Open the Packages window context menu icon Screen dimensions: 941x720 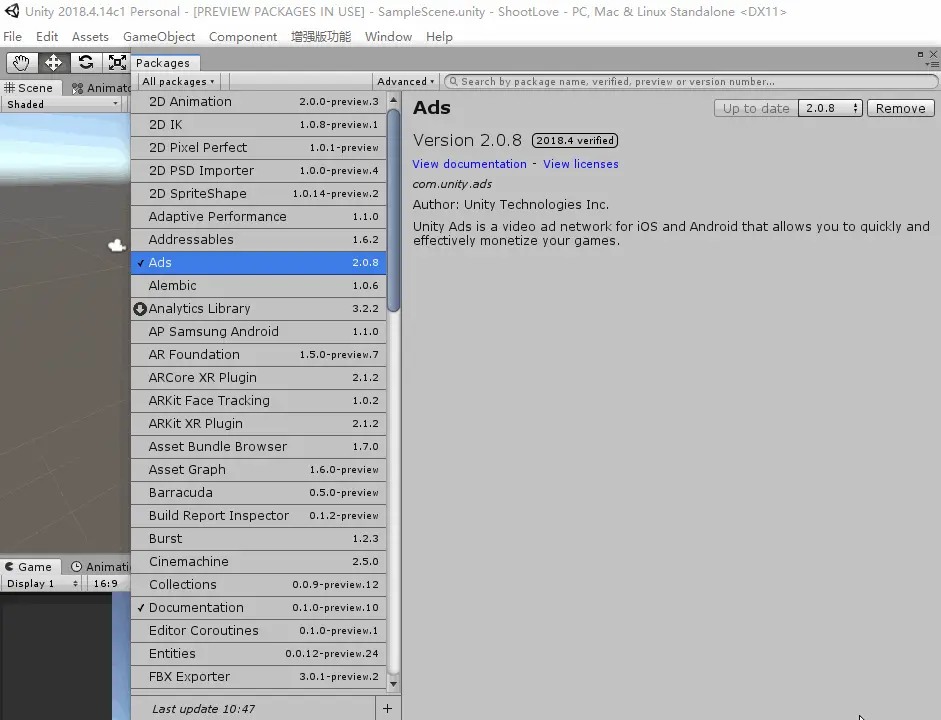(932, 64)
